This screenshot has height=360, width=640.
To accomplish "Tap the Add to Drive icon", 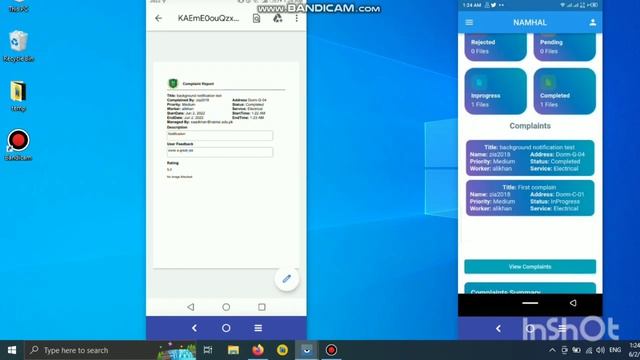I will 278,18.
